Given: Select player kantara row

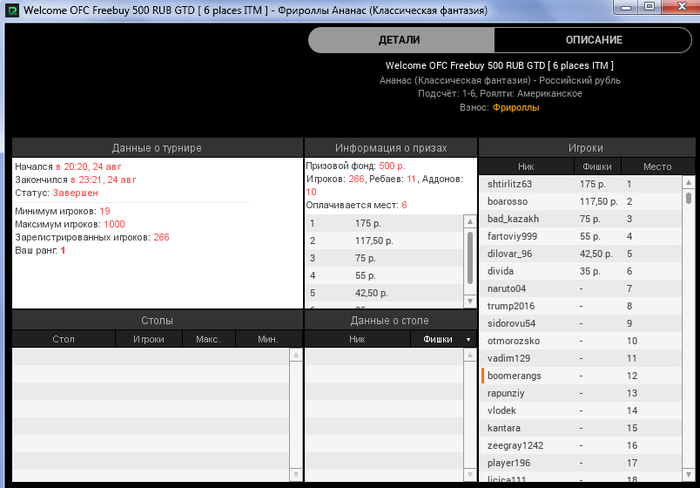Looking at the screenshot, I should [x=581, y=428].
